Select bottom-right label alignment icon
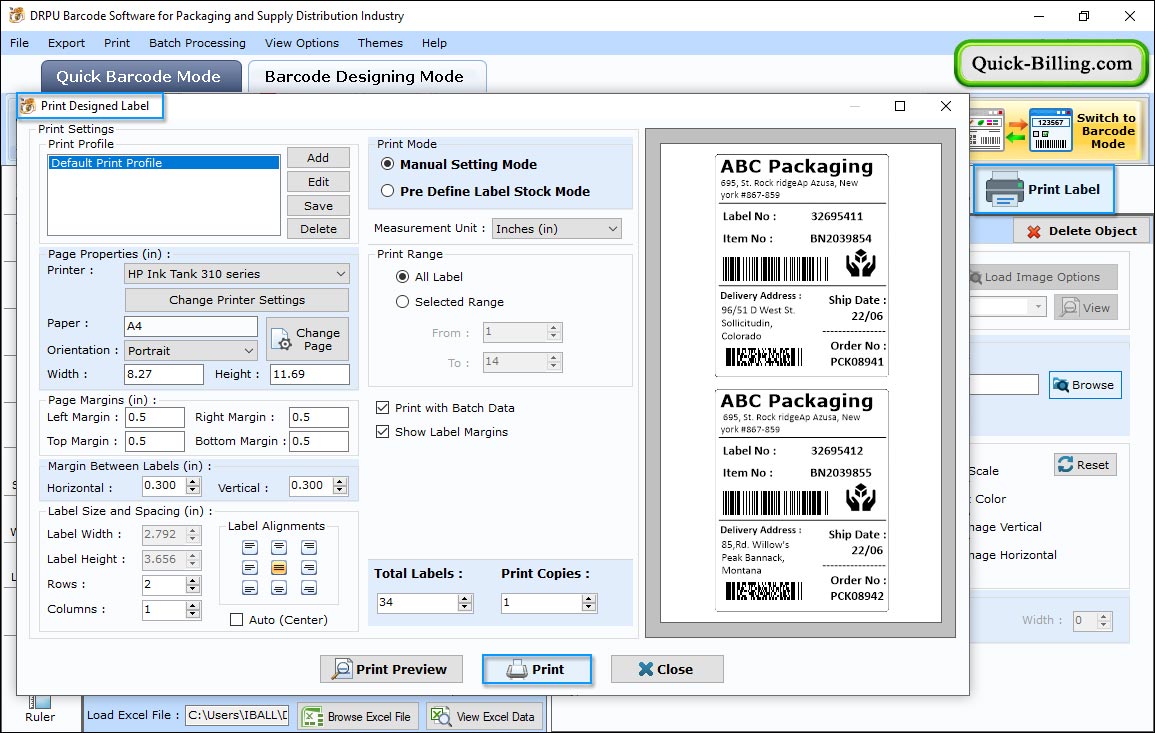 [x=309, y=588]
